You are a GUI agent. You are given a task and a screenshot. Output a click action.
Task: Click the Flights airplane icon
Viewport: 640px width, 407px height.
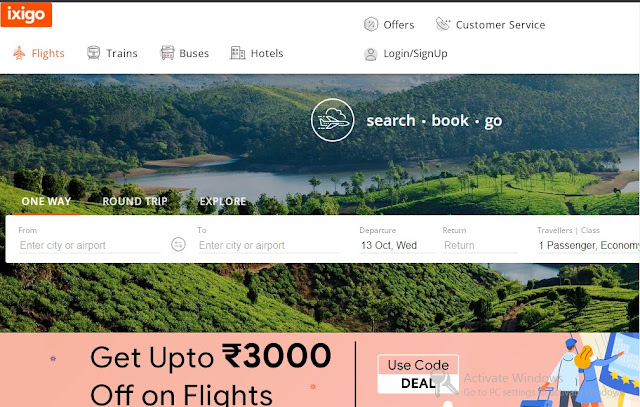click(x=19, y=53)
